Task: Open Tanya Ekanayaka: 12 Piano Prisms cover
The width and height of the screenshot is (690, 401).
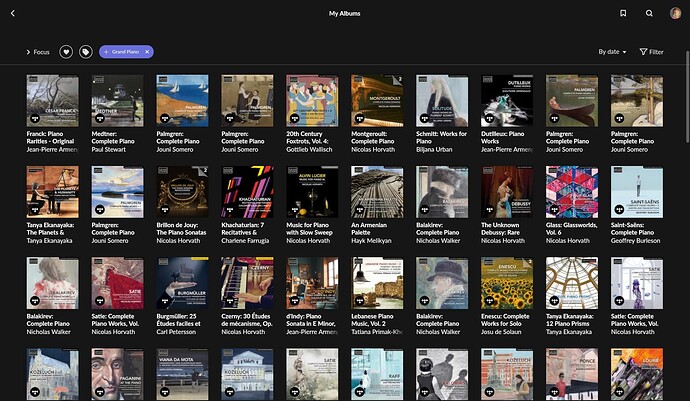Action: pos(572,283)
